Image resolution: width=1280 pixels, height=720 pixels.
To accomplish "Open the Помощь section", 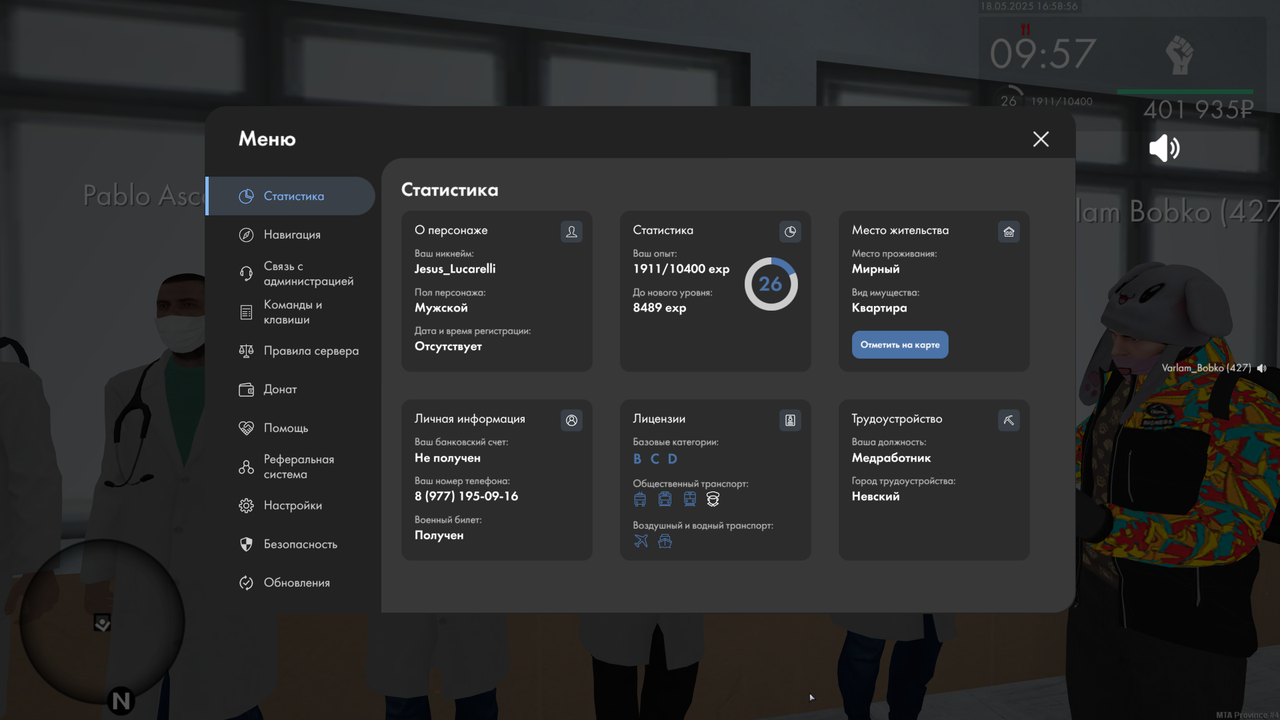I will pos(290,428).
